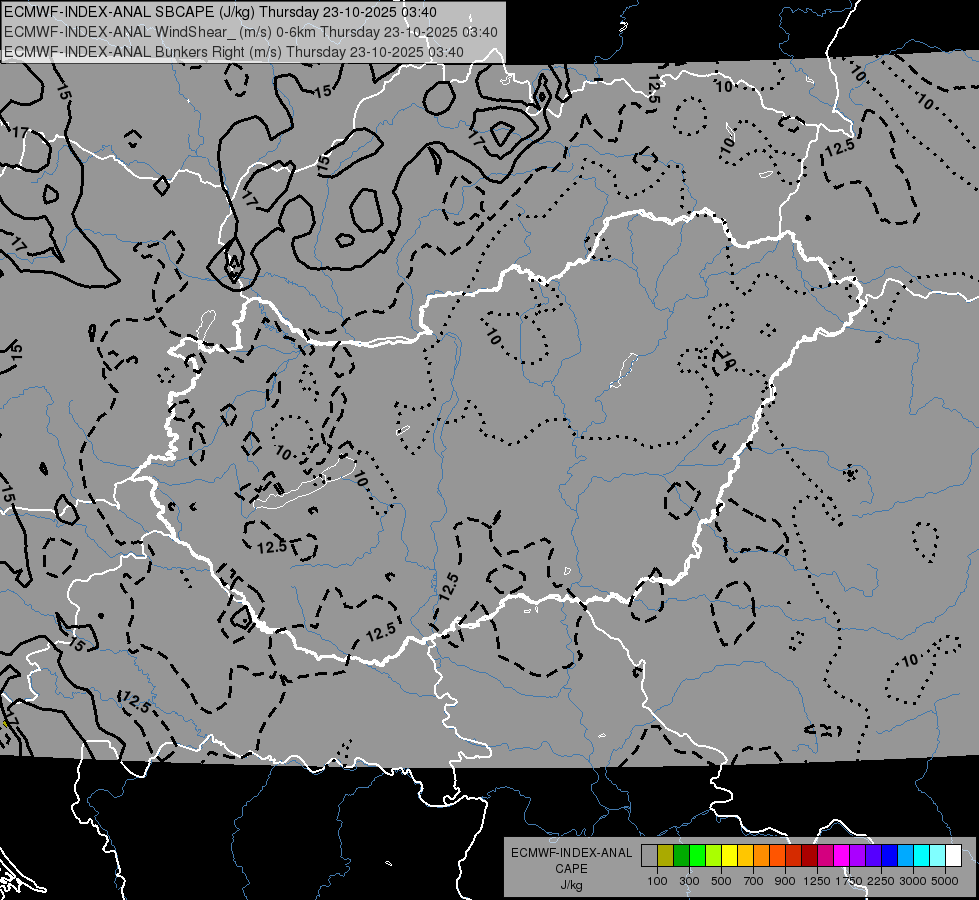Screen dimensions: 979x900
Task: Click the WindShear_ 0-6km title line
Action: (x=250, y=32)
